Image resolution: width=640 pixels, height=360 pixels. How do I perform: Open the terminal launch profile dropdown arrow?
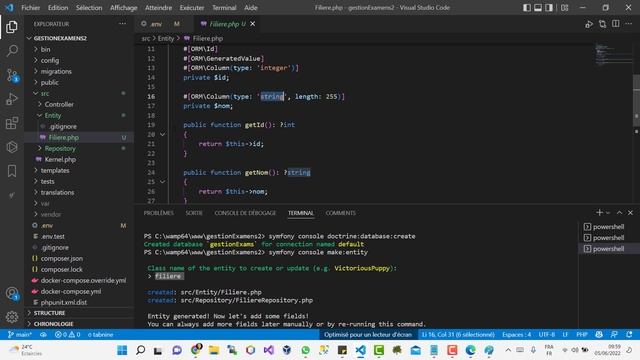608,213
